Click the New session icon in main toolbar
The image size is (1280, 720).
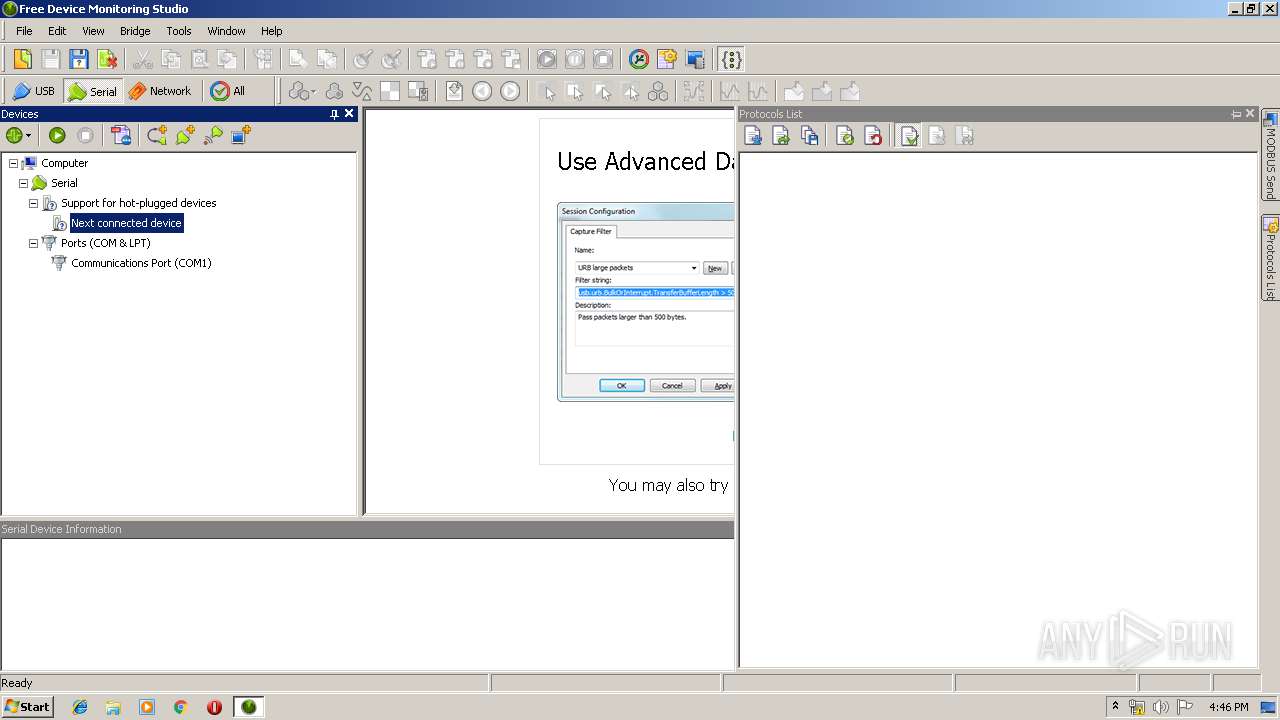click(22, 59)
